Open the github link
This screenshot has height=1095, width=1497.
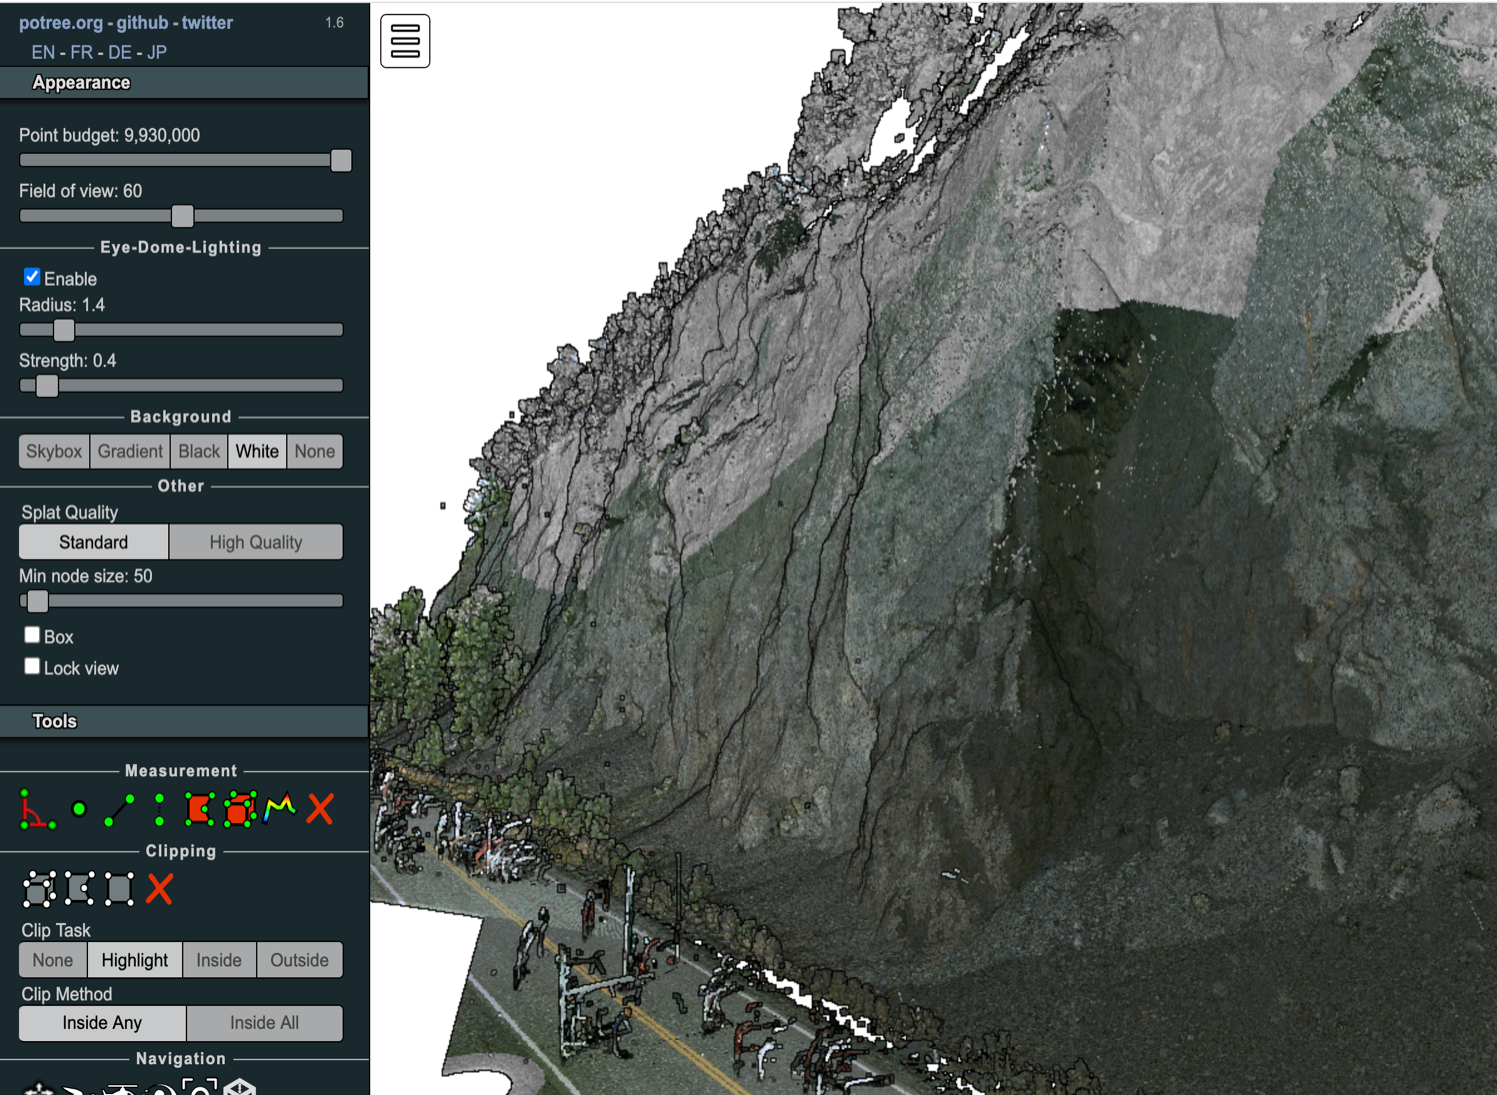[x=142, y=22]
